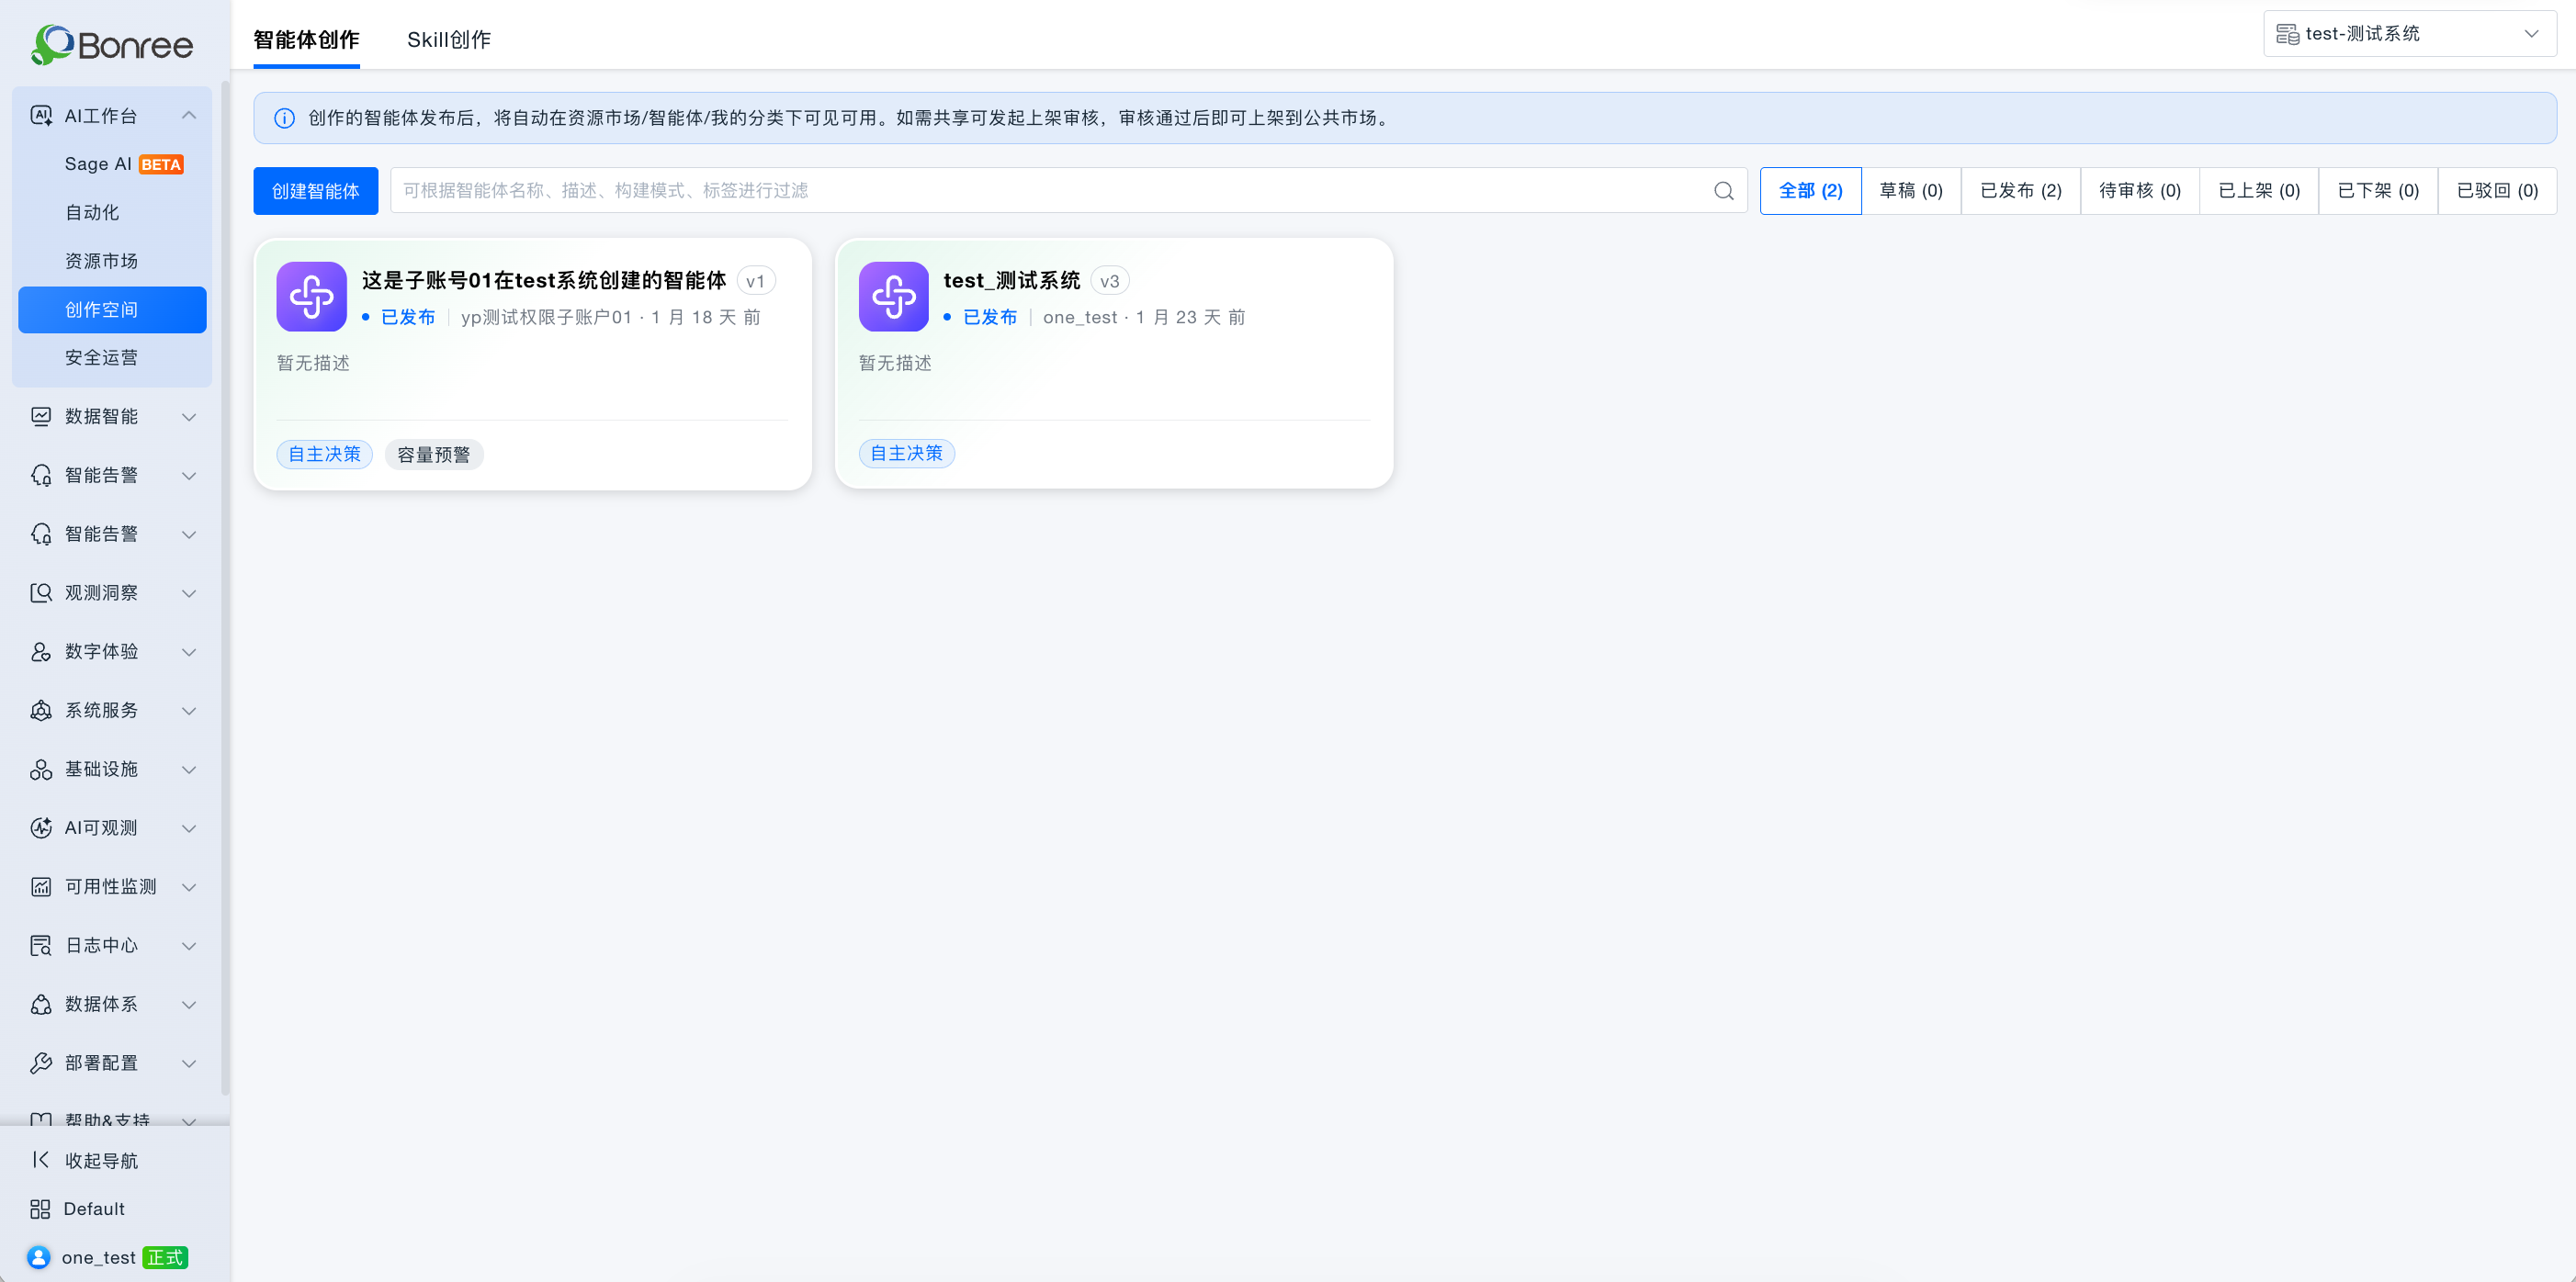Click the 数据智能 chart icon

point(41,416)
